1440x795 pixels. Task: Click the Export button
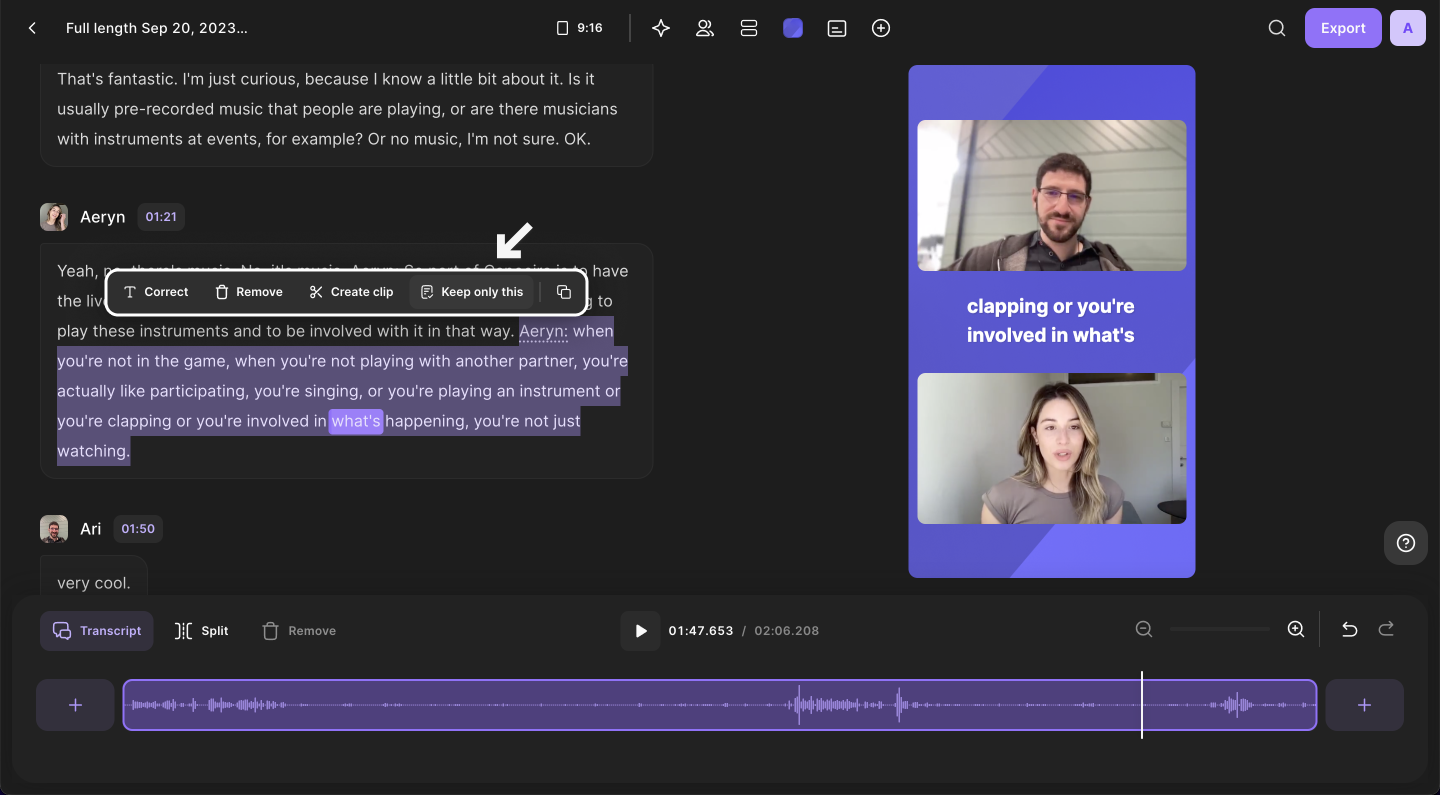pyautogui.click(x=1343, y=28)
